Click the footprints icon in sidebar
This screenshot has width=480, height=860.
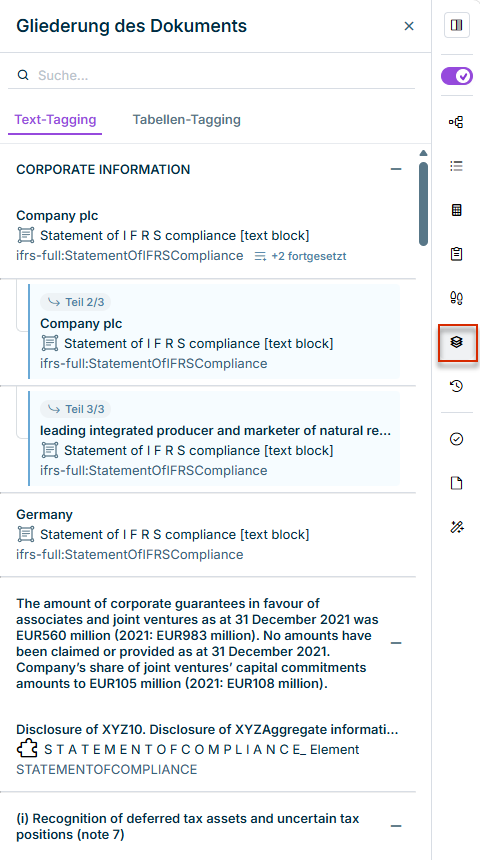(456, 298)
